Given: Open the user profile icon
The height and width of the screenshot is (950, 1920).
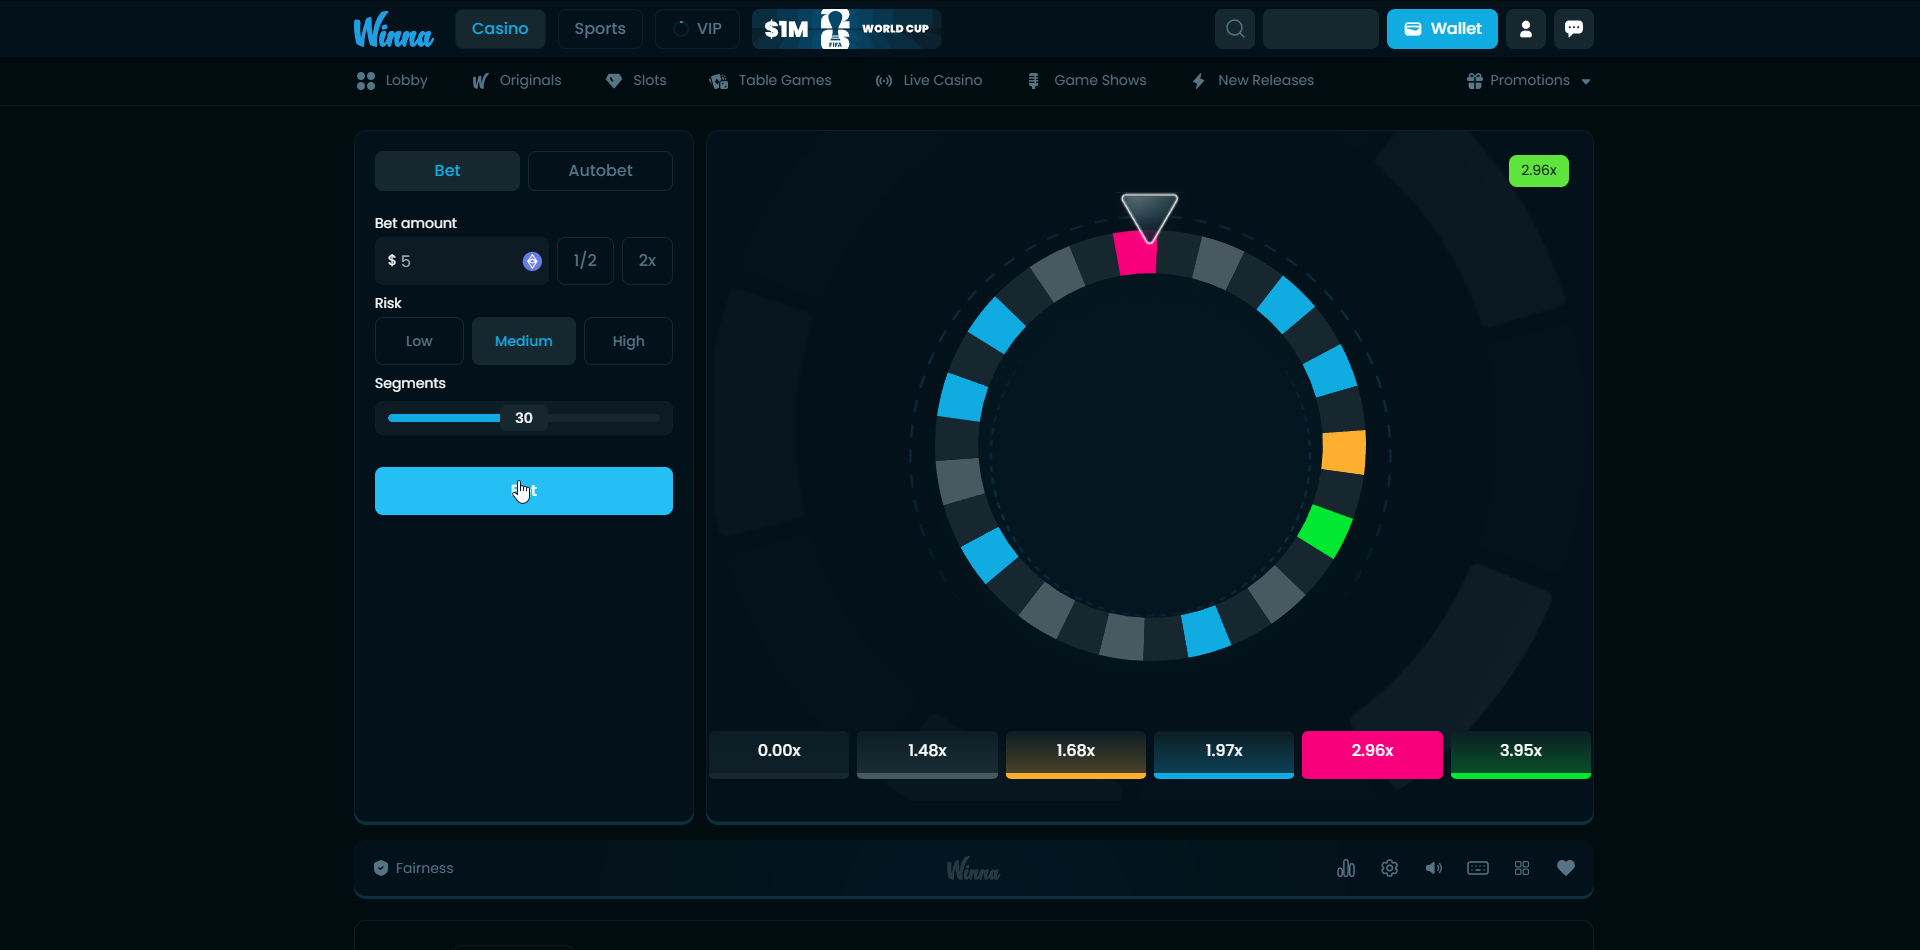Looking at the screenshot, I should pos(1526,29).
